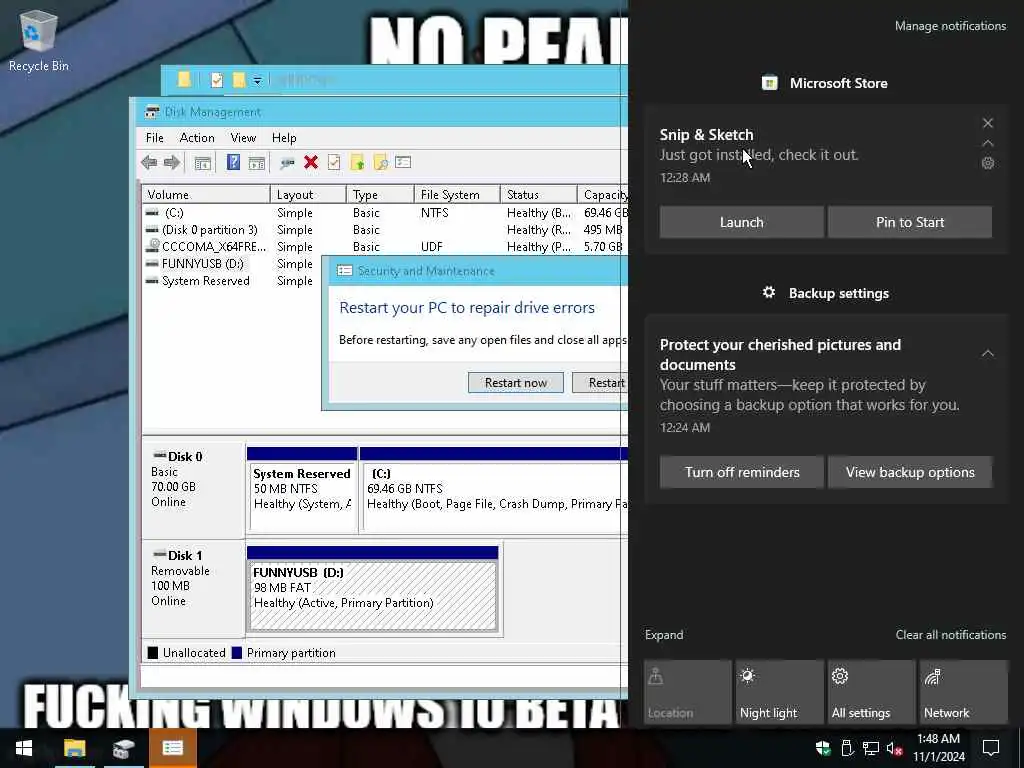
Task: Open Help via the blue question-mark icon
Action: (x=233, y=163)
